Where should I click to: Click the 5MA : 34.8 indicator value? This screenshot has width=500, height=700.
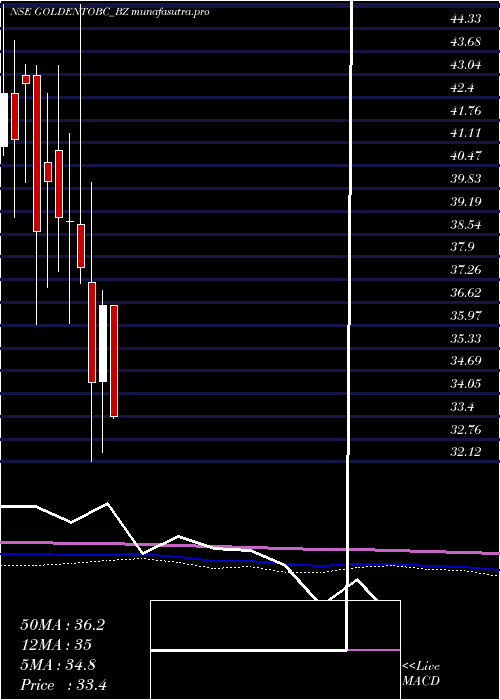coord(58,665)
